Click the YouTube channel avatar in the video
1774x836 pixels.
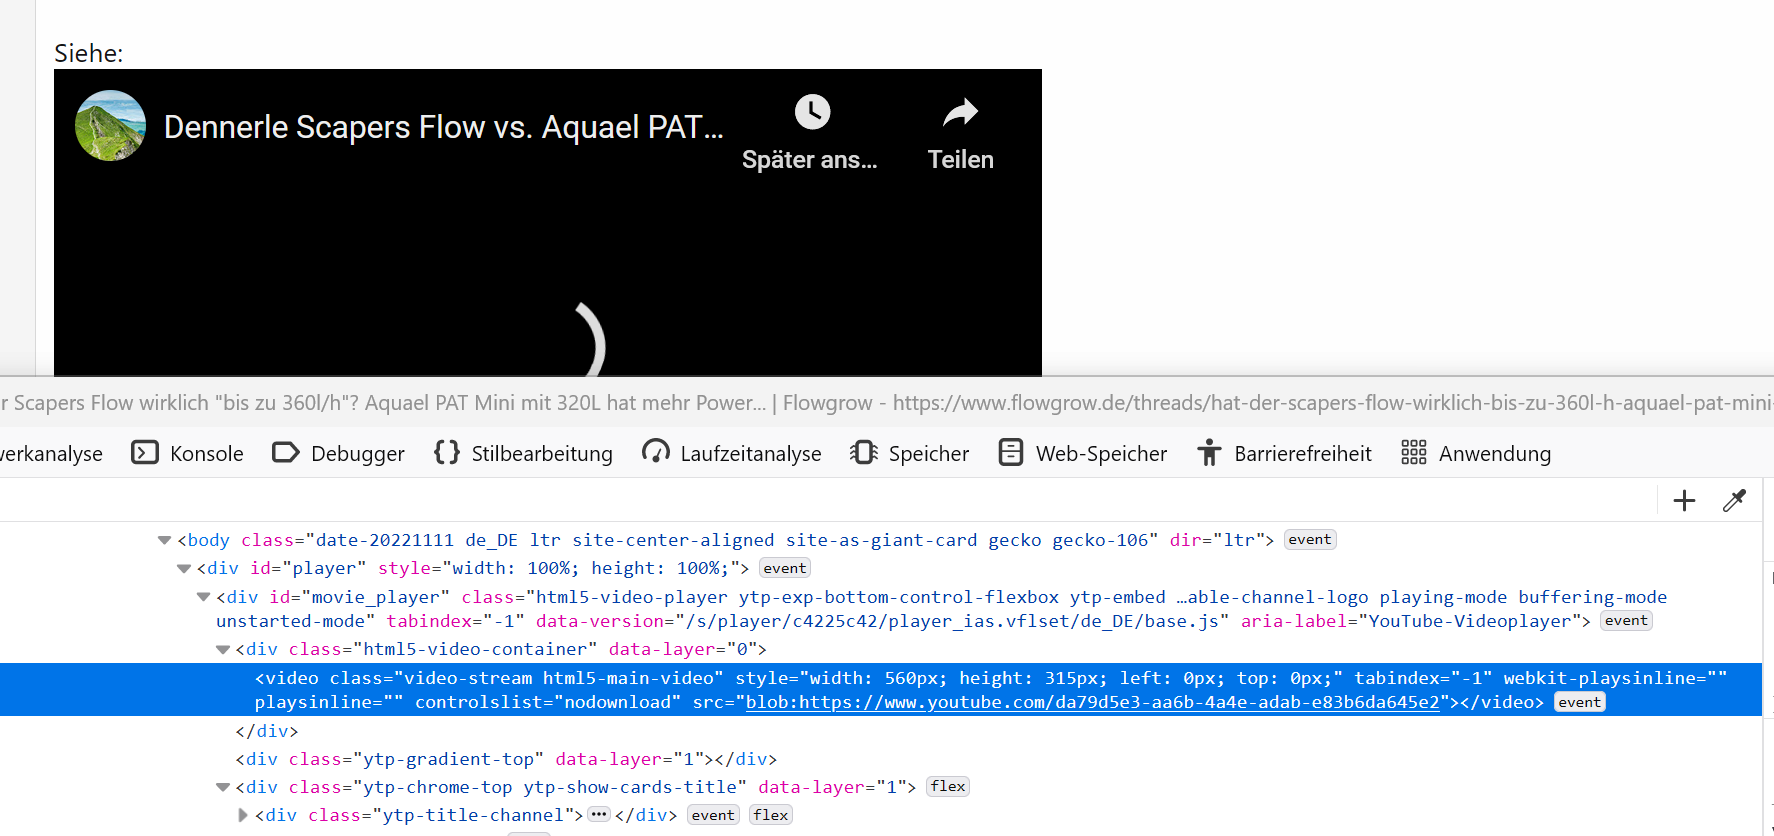pyautogui.click(x=111, y=126)
